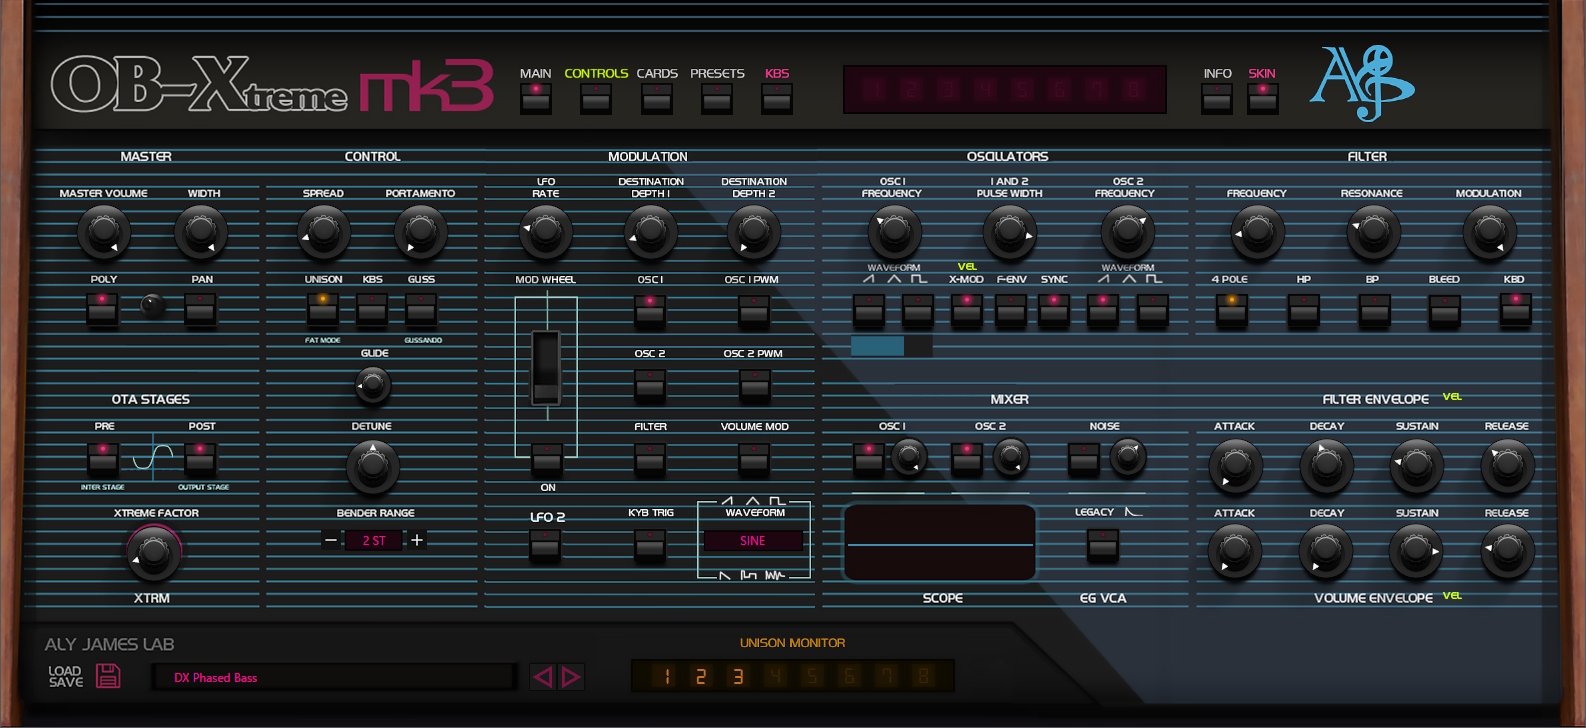
Task: Click the 1 and 2 Pulse Width knob
Action: coord(1010,232)
